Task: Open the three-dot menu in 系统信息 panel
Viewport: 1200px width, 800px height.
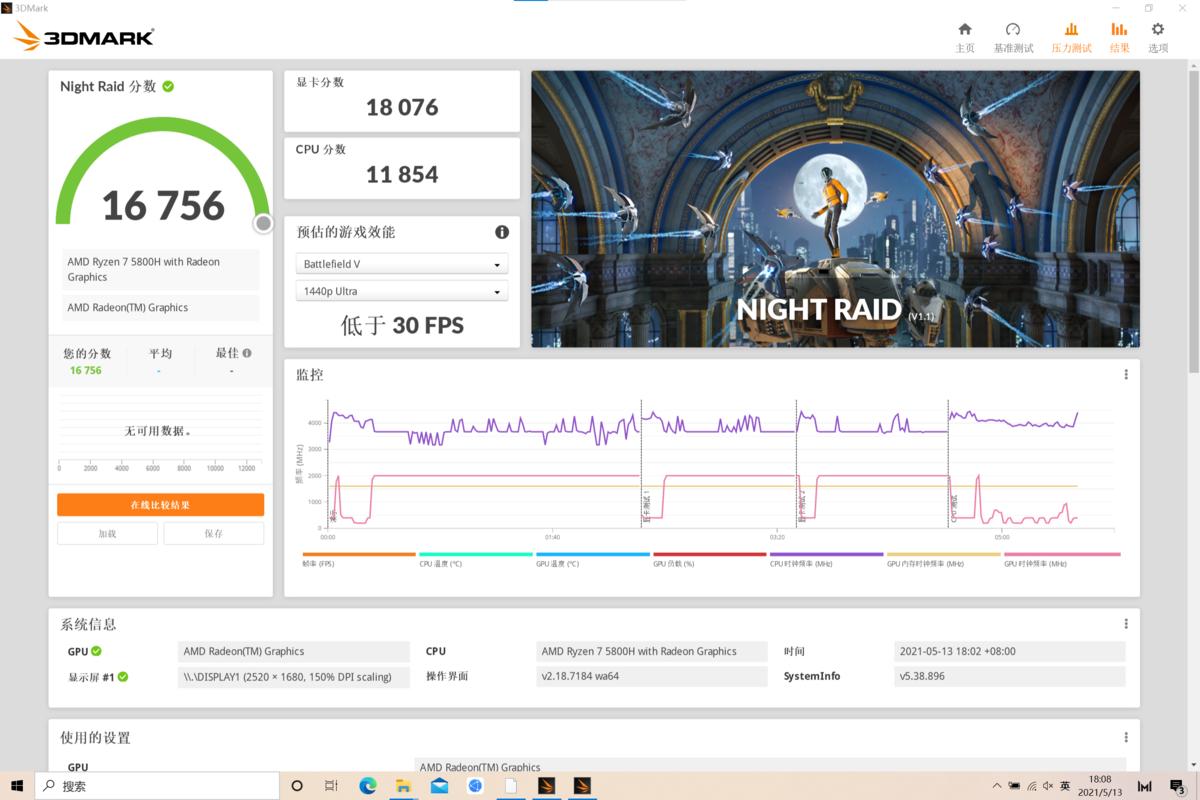Action: coord(1125,624)
